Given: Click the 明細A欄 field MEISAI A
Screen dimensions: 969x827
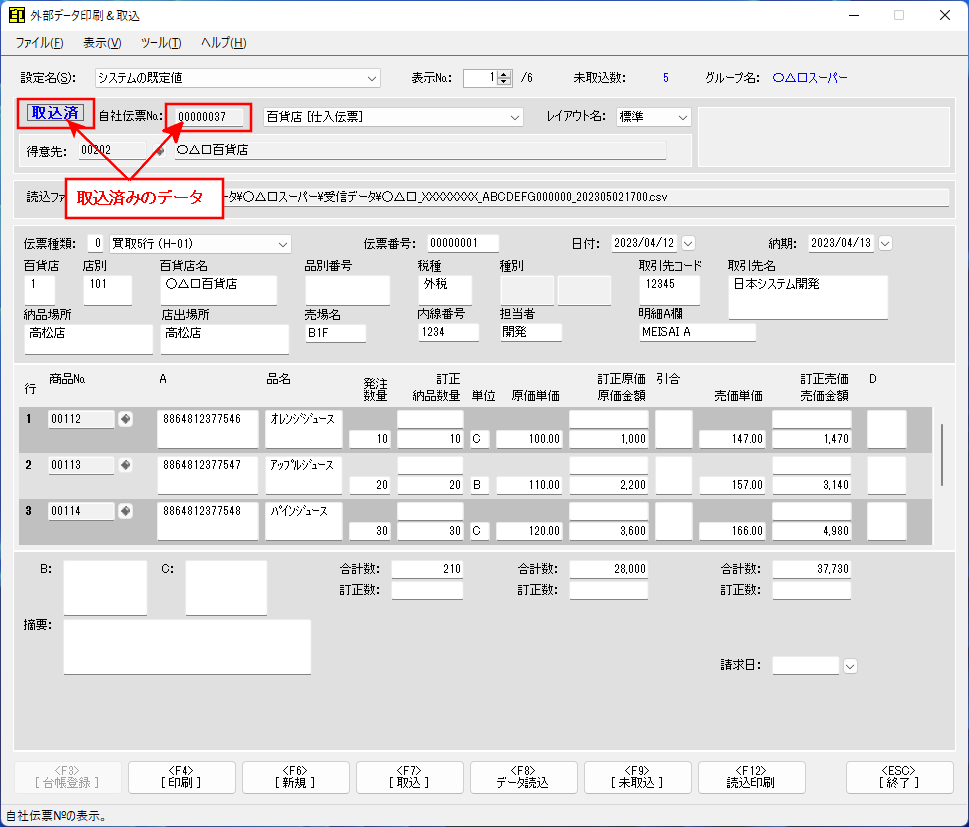Looking at the screenshot, I should [x=697, y=333].
